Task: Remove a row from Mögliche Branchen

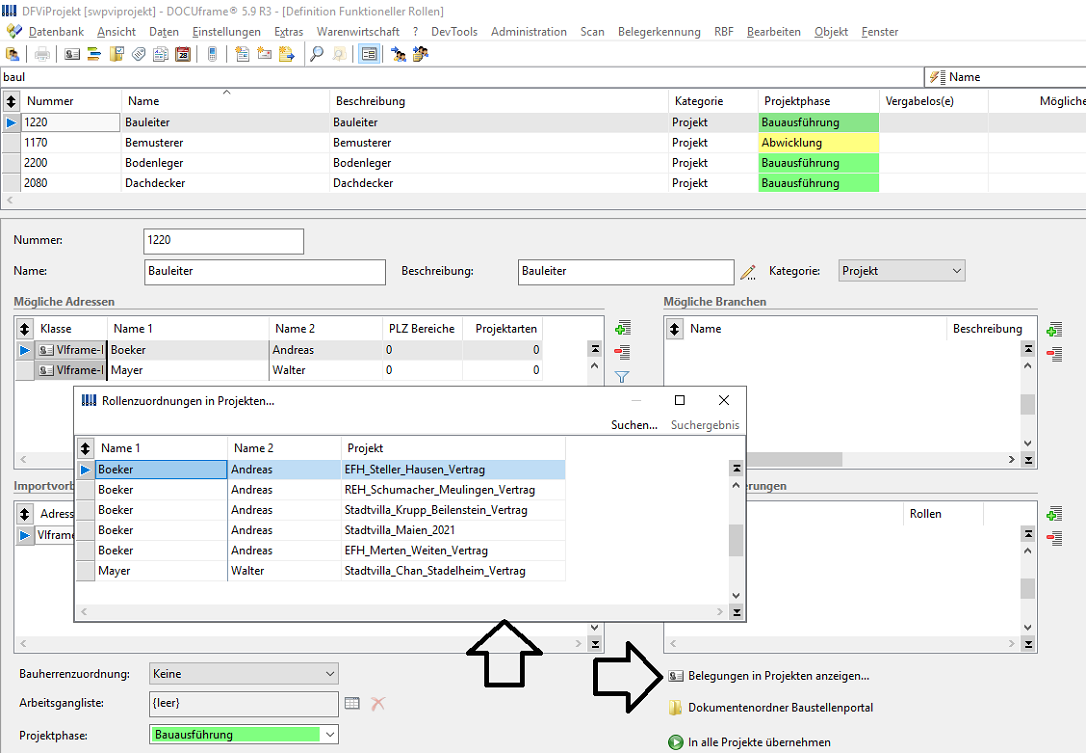Action: 1054,353
